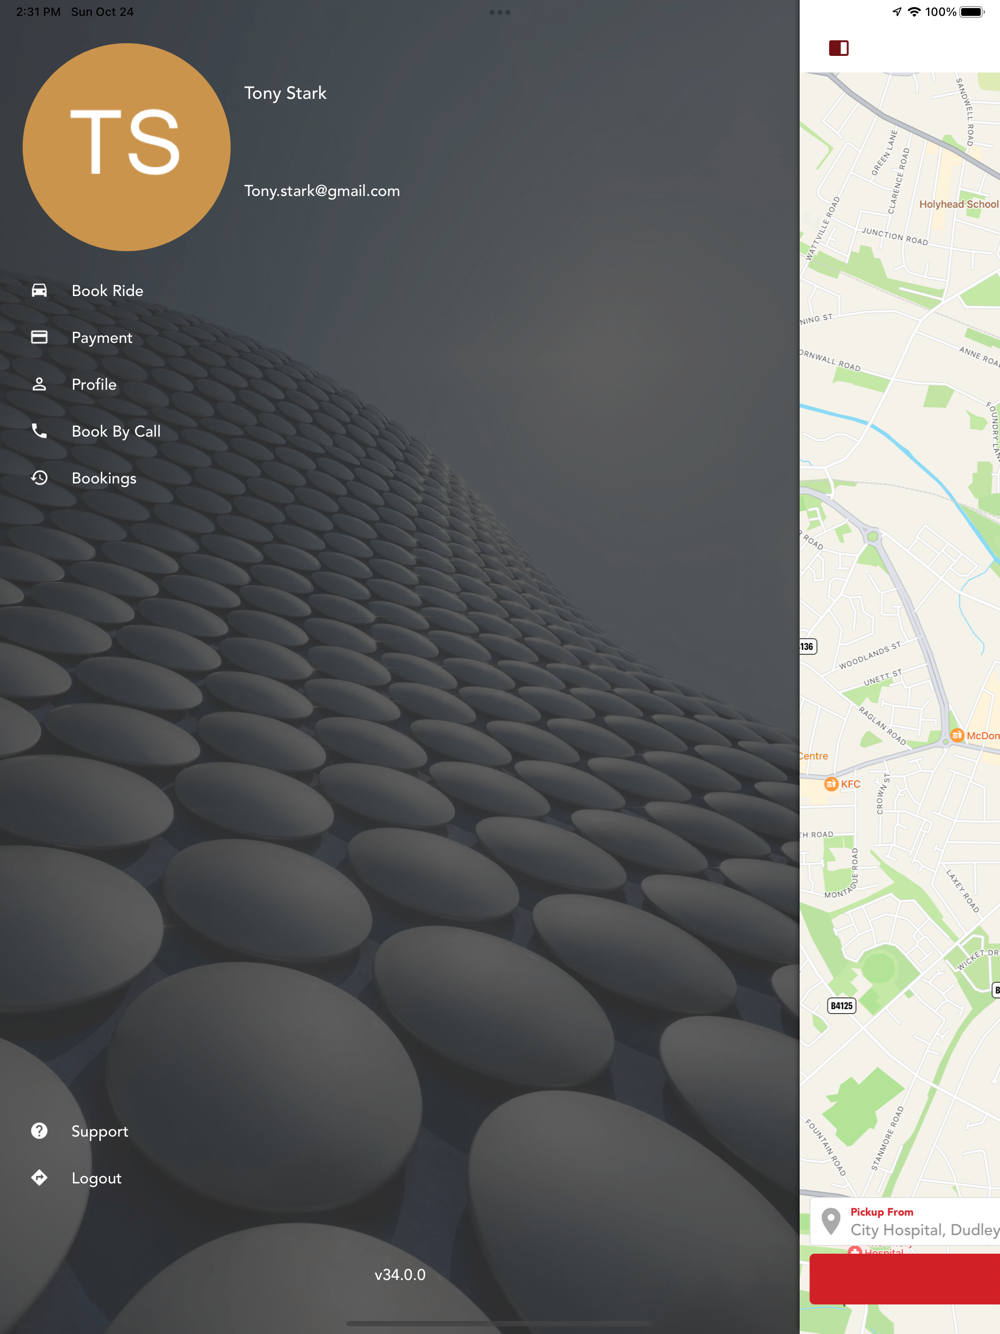Open the Book Ride menu item
Screen dimensions: 1000x1334
107,291
